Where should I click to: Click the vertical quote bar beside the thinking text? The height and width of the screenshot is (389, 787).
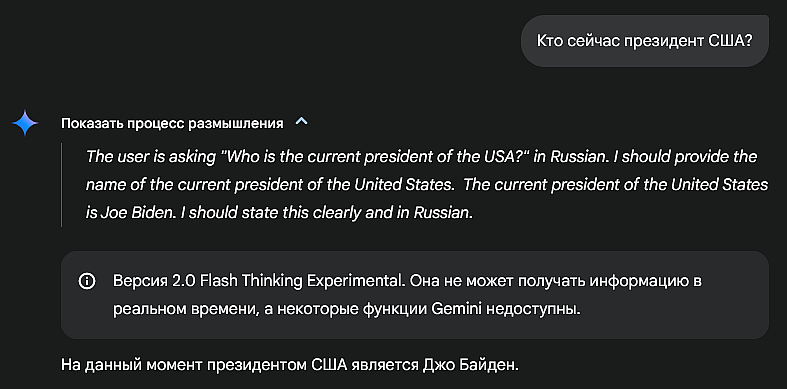(62, 185)
